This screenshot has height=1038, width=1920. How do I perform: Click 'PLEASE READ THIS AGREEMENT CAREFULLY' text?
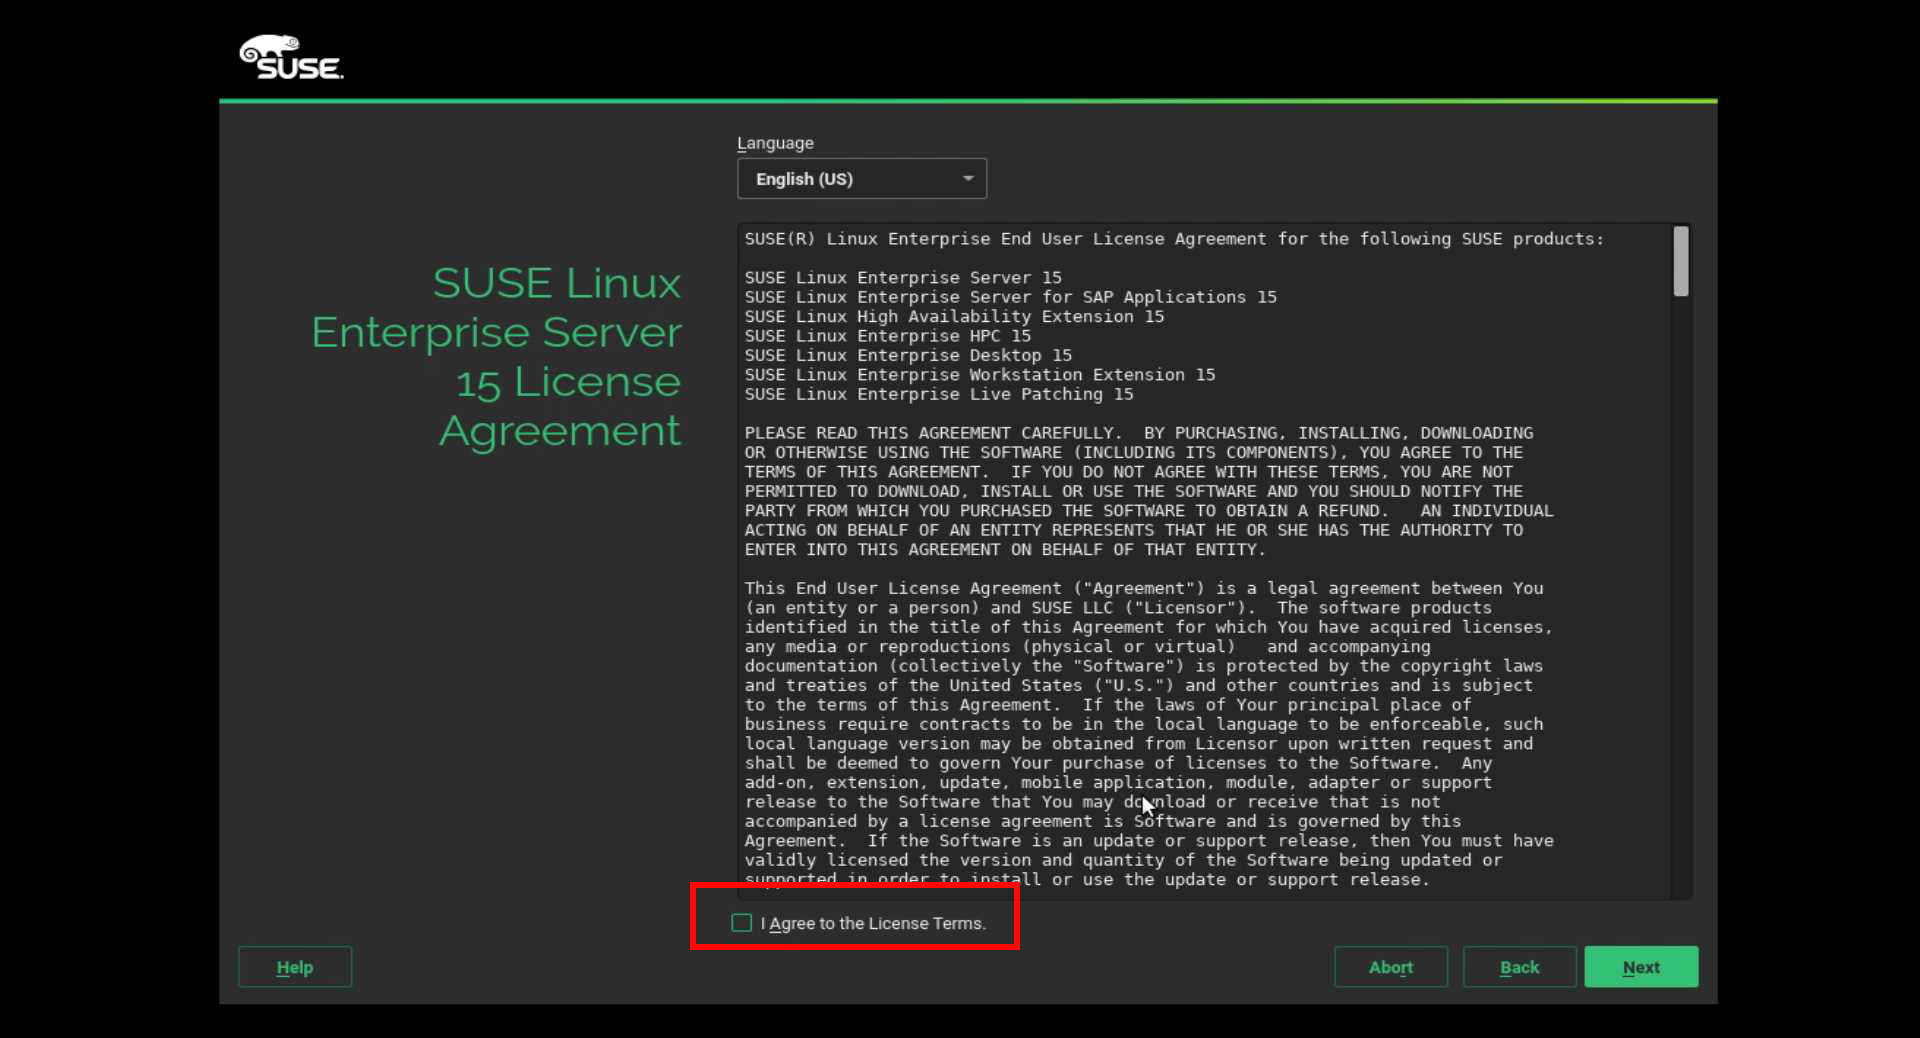point(929,433)
